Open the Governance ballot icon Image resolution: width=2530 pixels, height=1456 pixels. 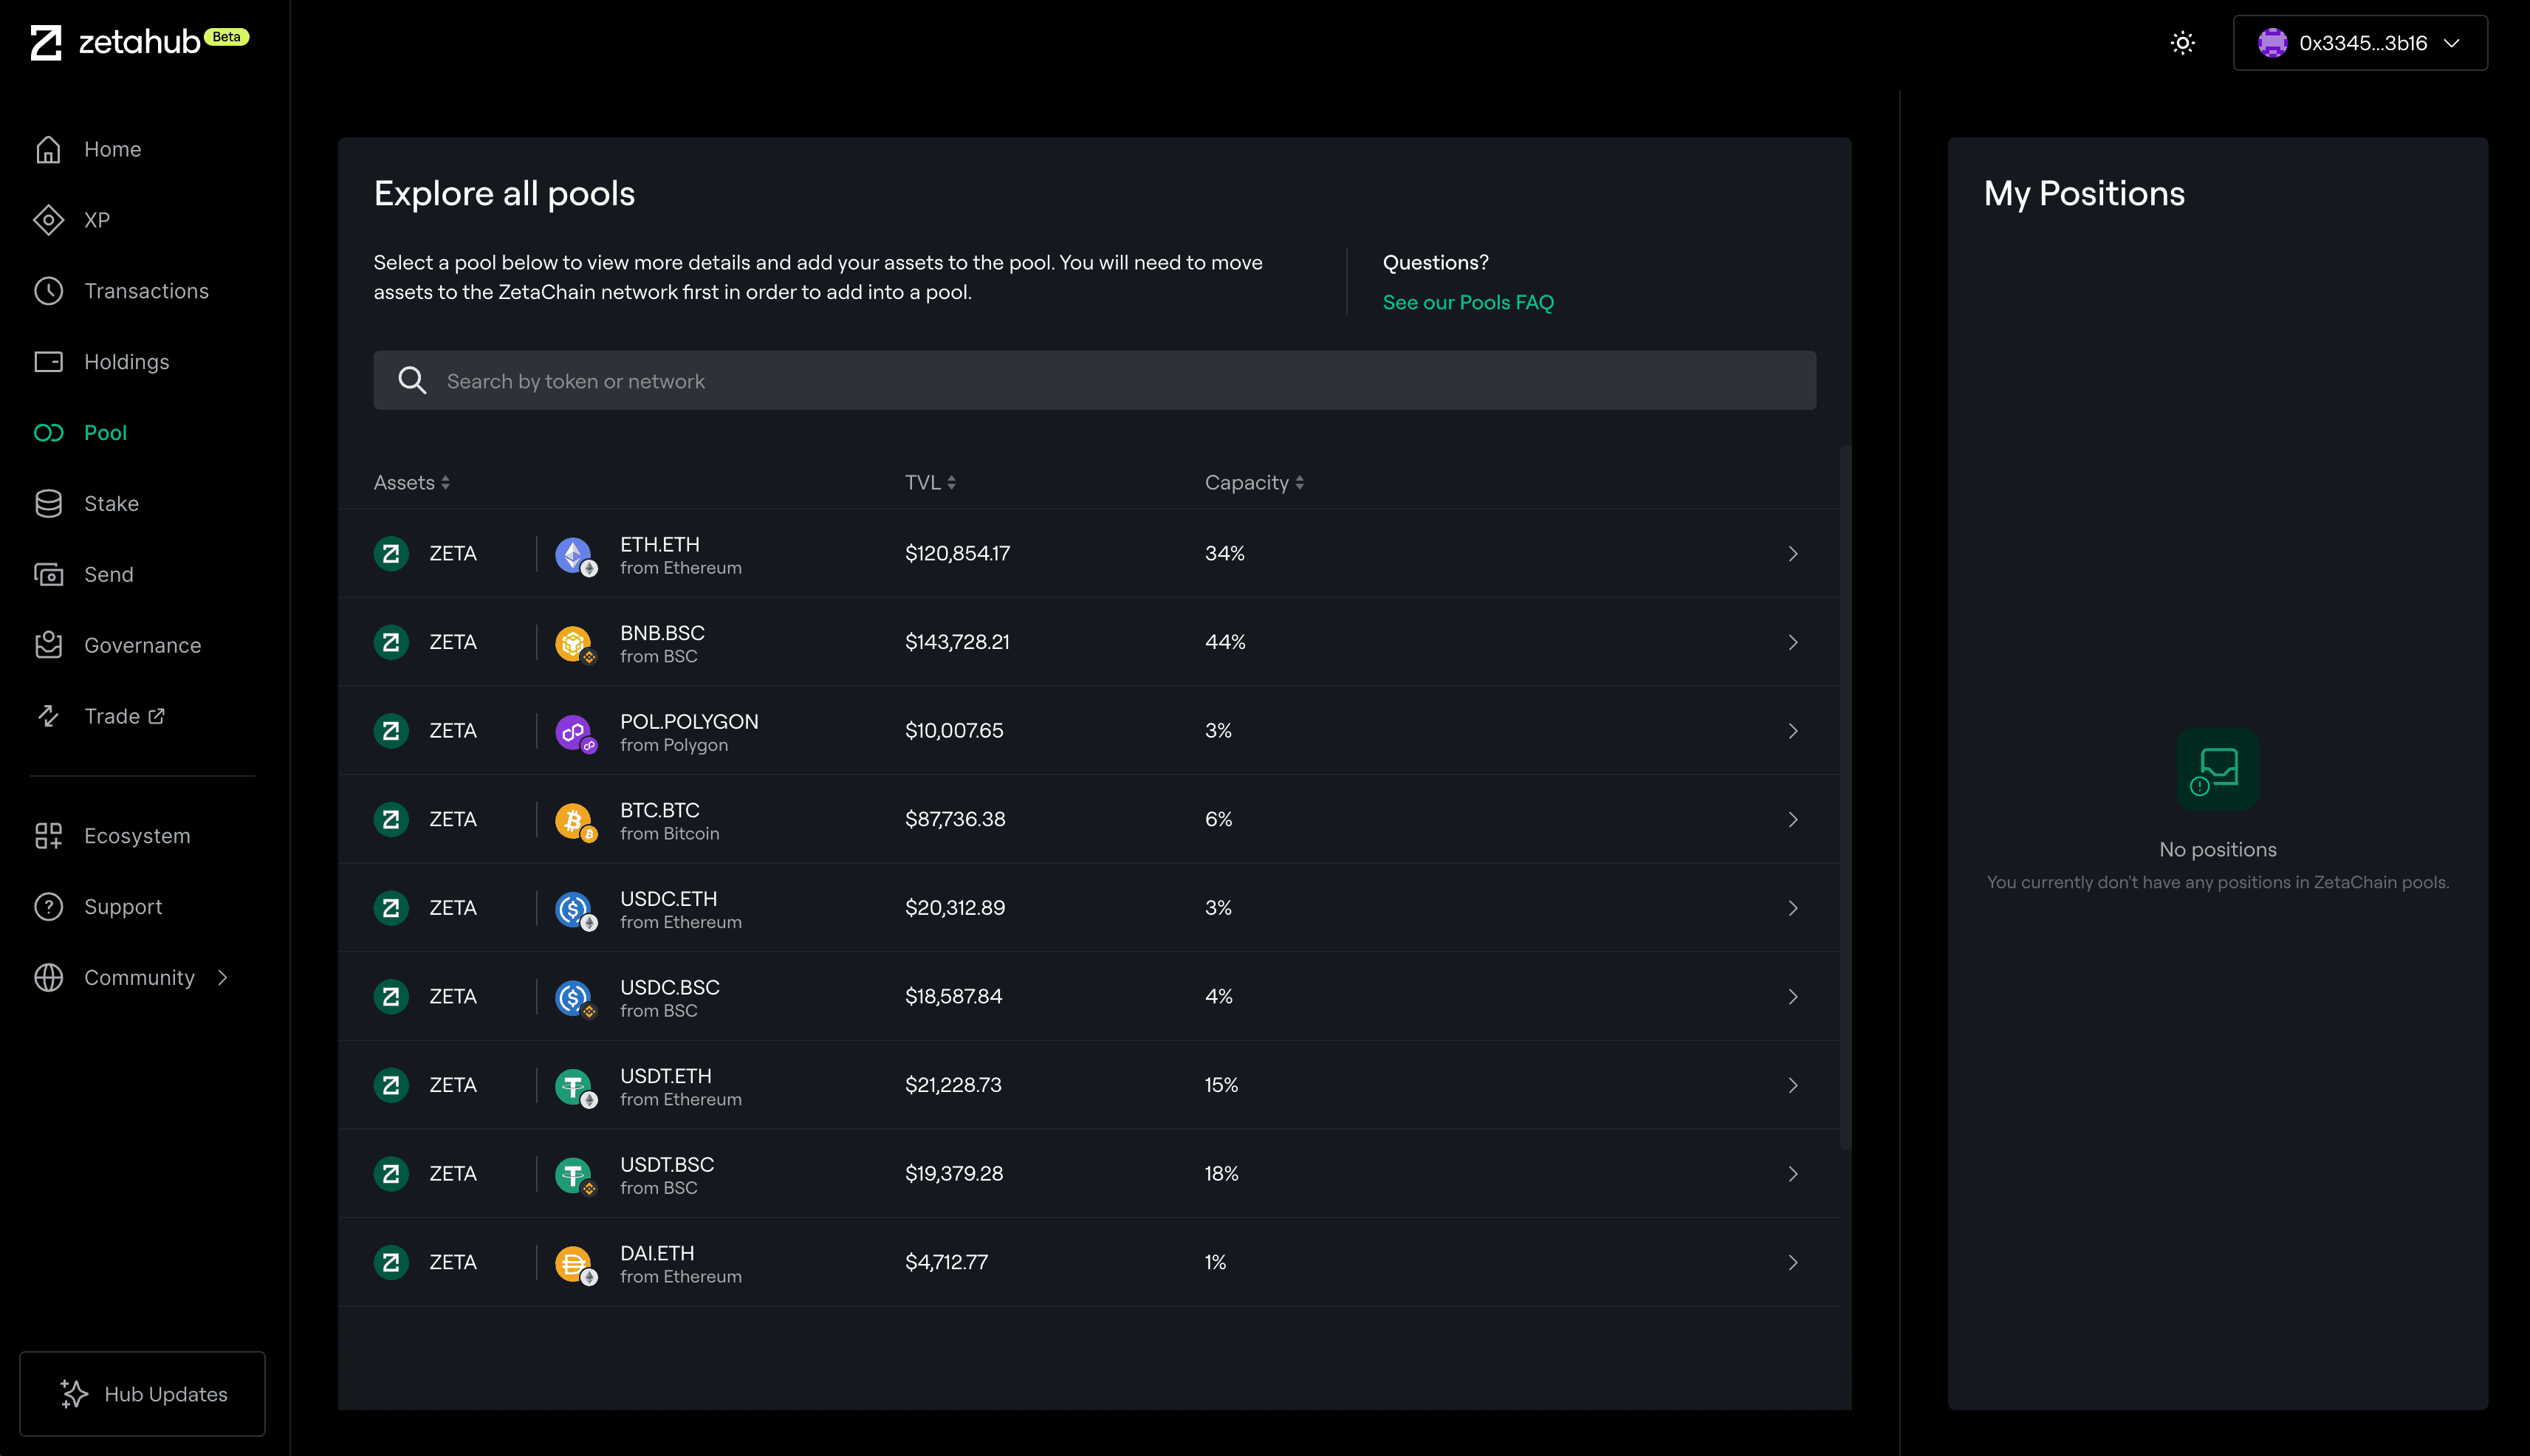pyautogui.click(x=48, y=645)
